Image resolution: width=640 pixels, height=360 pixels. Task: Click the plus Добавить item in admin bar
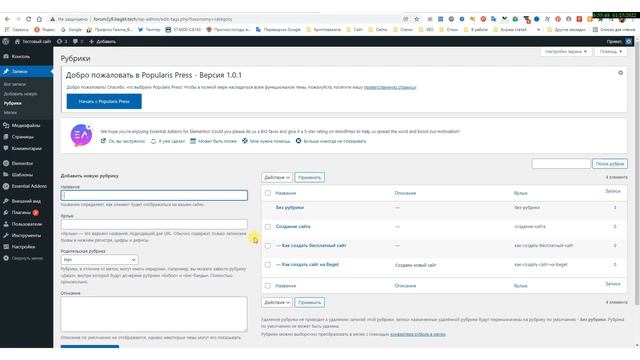click(102, 41)
